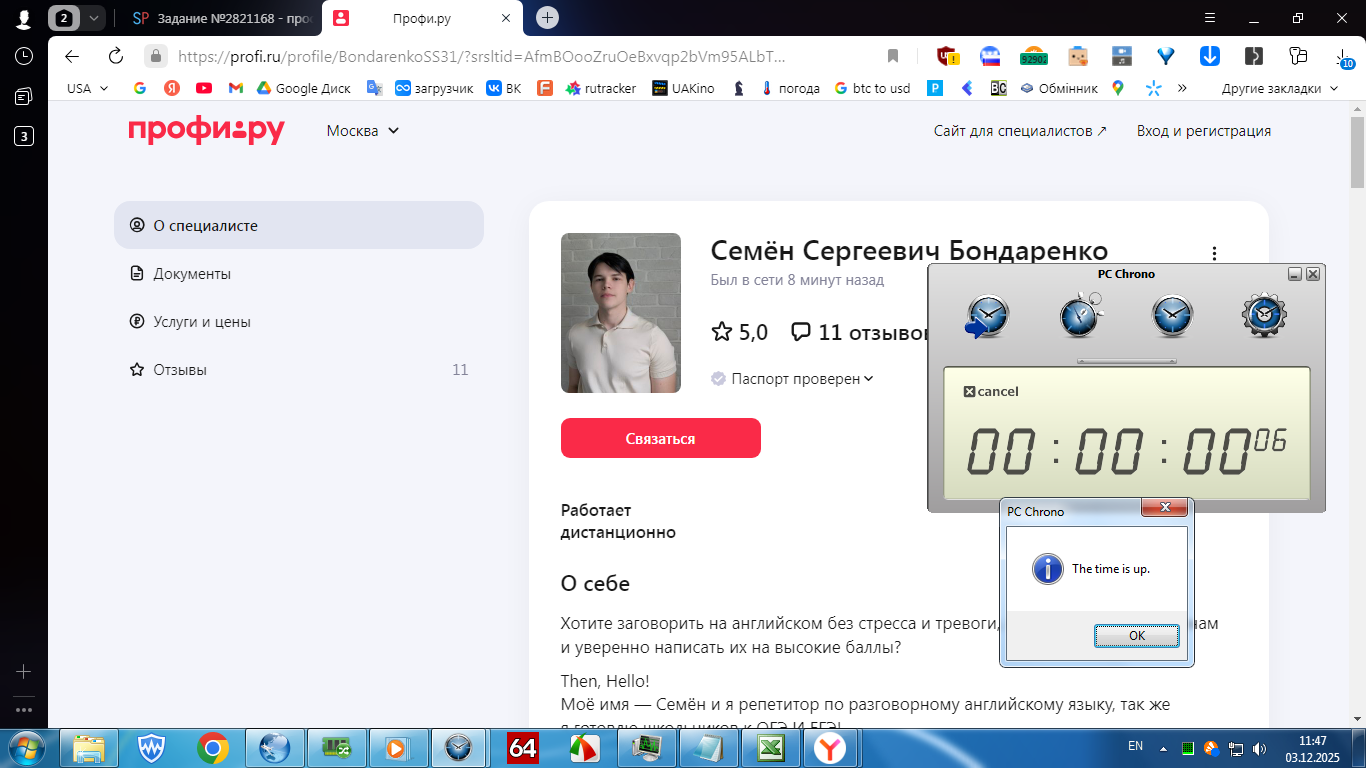Open the countdown timer mode in PC Chrono
The height and width of the screenshot is (768, 1366).
pyautogui.click(x=987, y=316)
